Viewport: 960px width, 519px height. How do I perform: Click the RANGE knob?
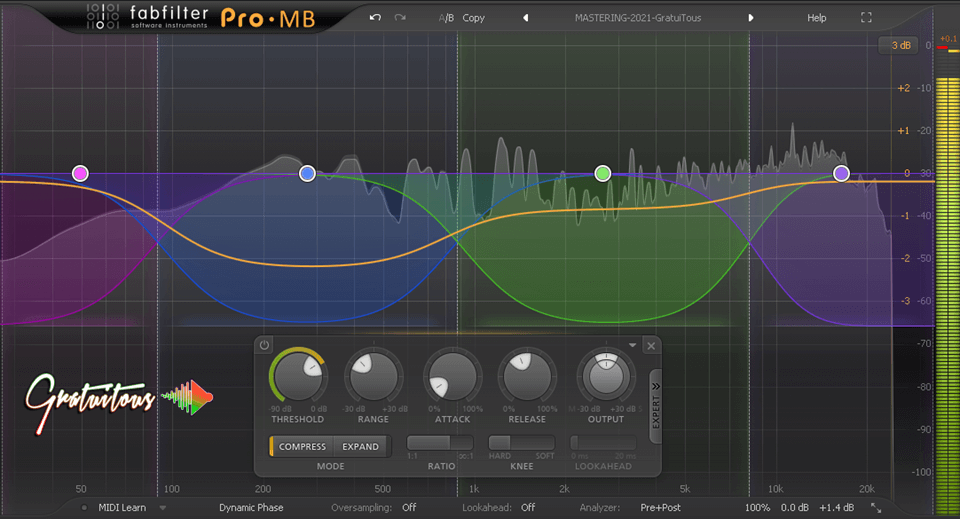tap(373, 377)
